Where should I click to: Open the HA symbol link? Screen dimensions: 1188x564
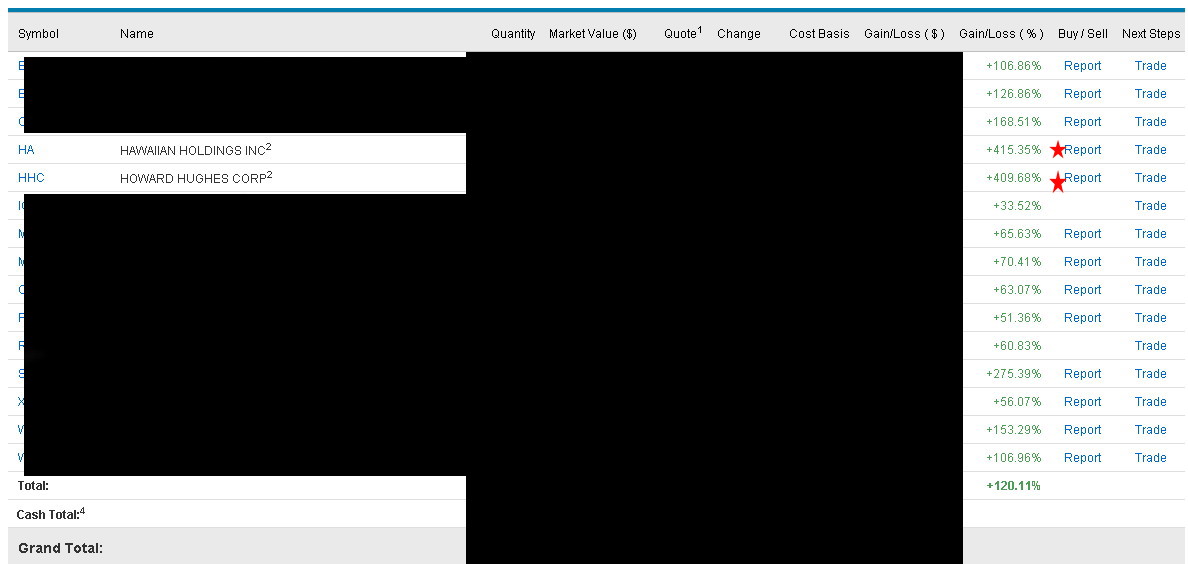tap(26, 150)
